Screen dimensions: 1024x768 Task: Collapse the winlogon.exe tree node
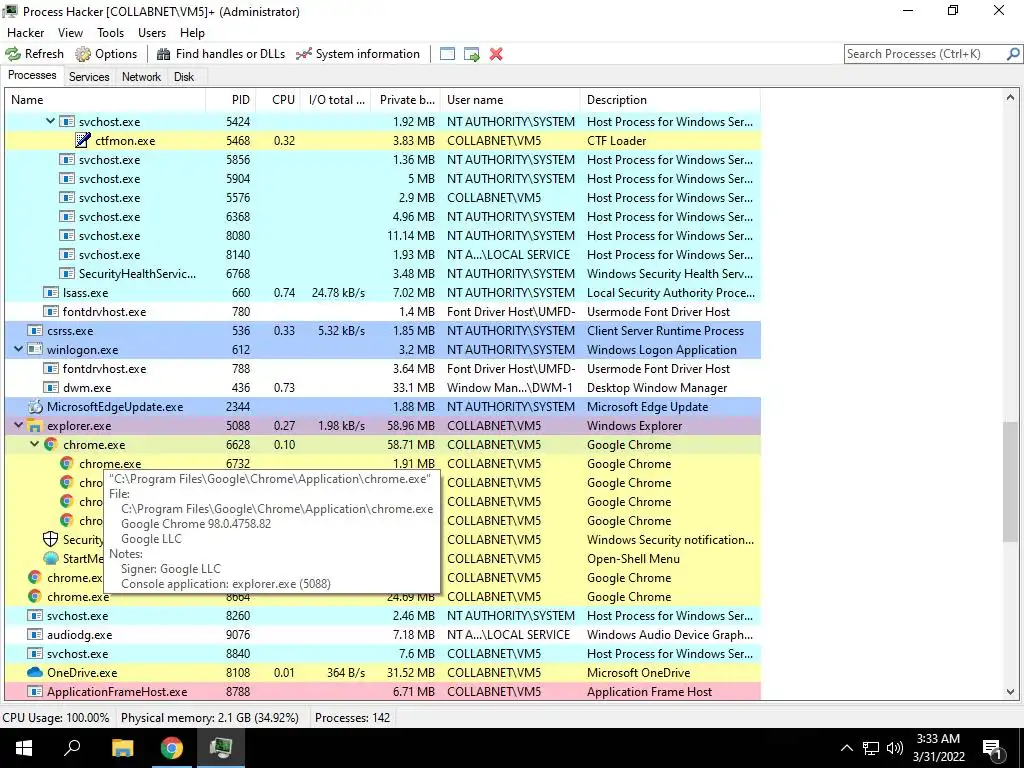tap(18, 349)
